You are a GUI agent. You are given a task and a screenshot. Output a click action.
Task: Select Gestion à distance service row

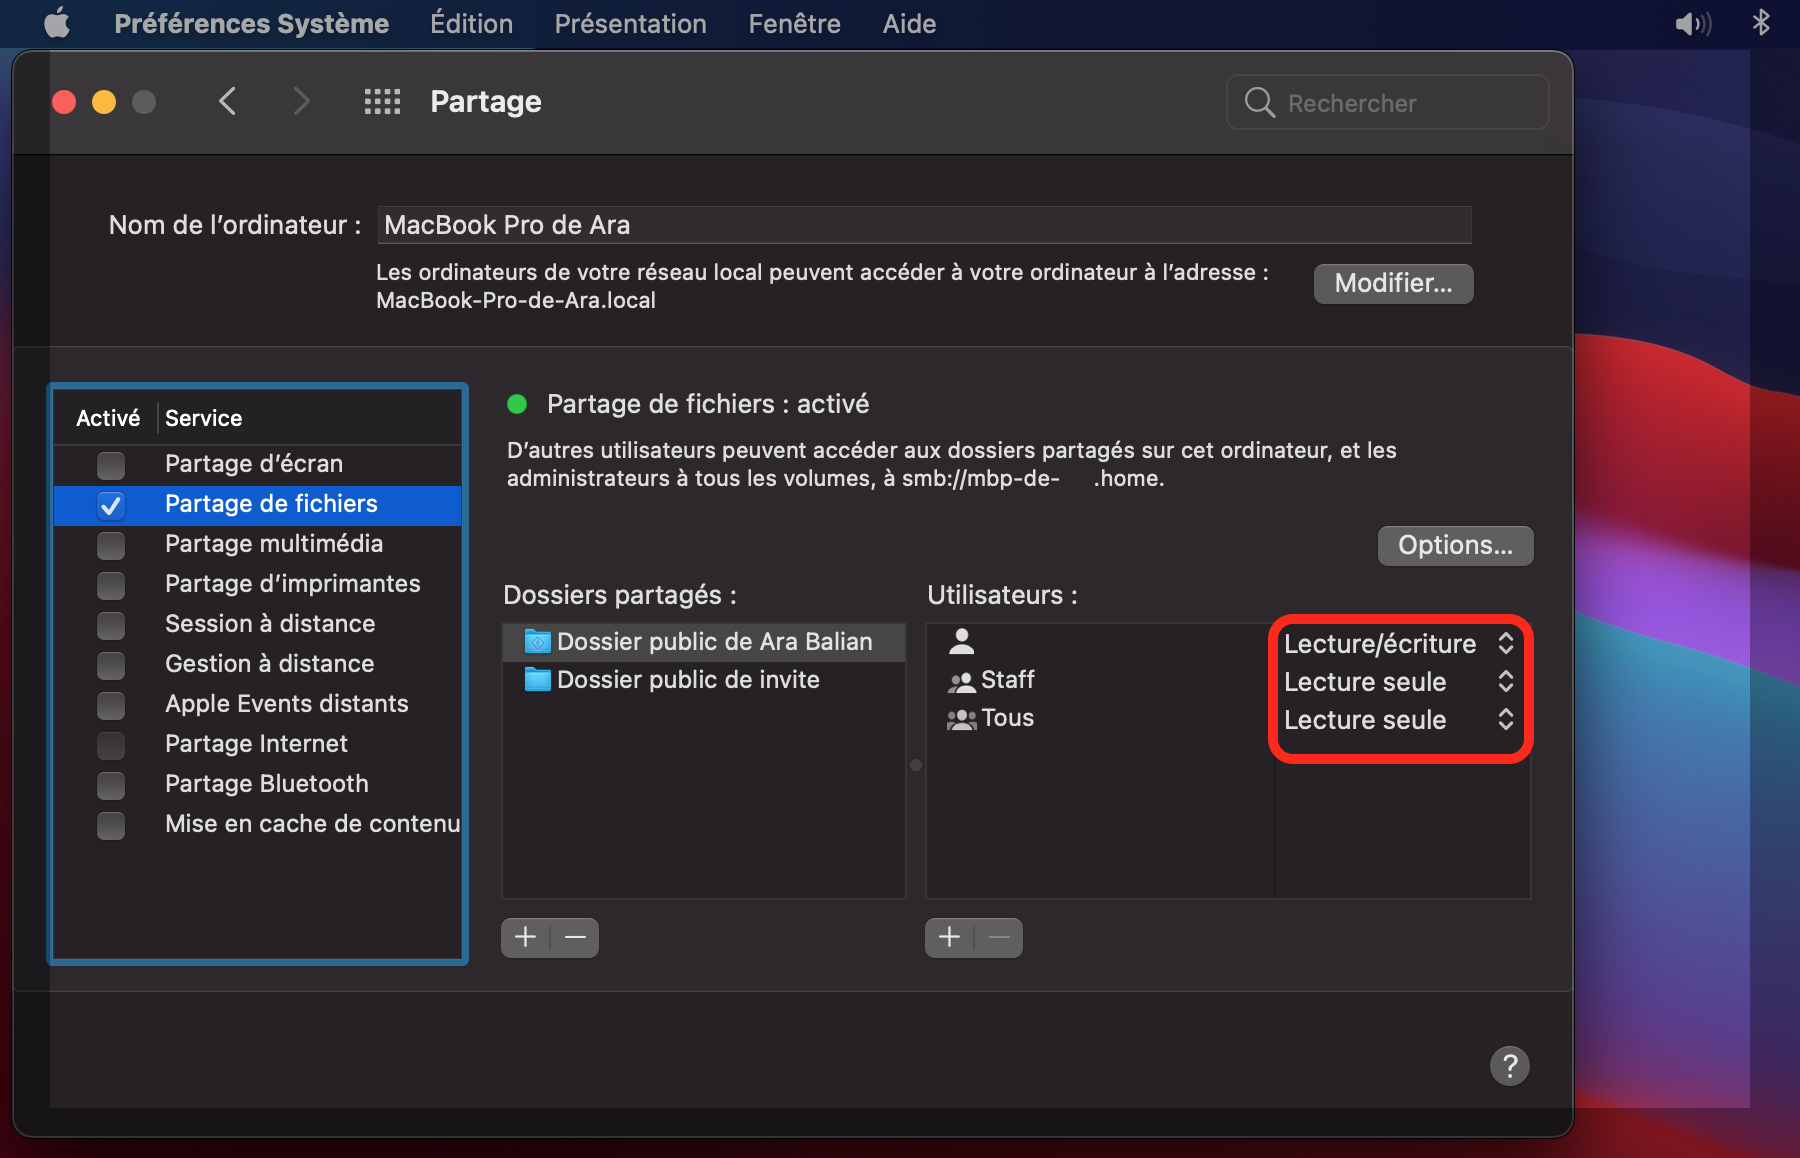tap(257, 664)
